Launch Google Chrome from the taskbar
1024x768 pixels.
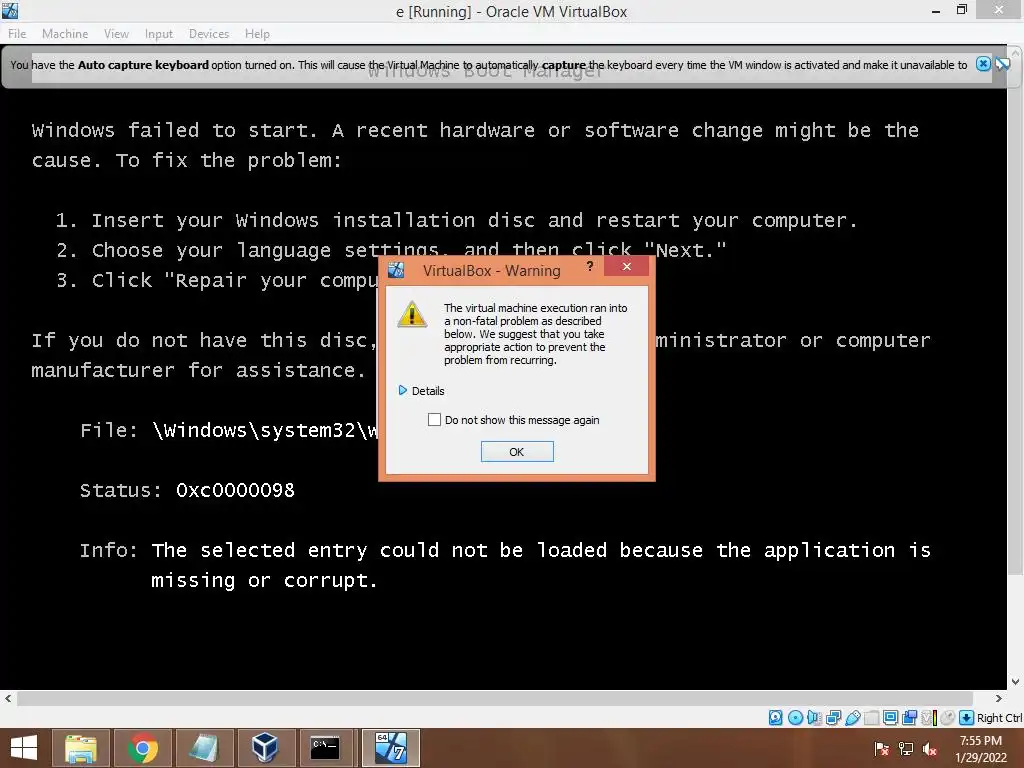click(142, 748)
